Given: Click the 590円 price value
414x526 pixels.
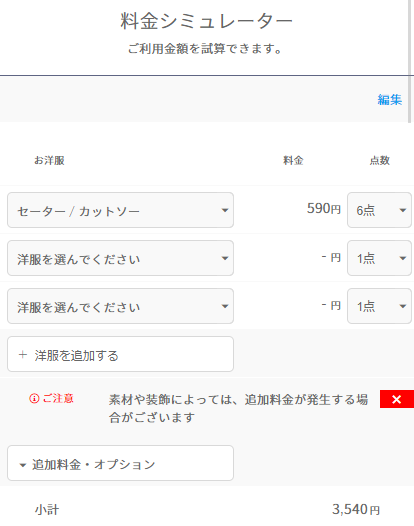Looking at the screenshot, I should coord(324,209).
